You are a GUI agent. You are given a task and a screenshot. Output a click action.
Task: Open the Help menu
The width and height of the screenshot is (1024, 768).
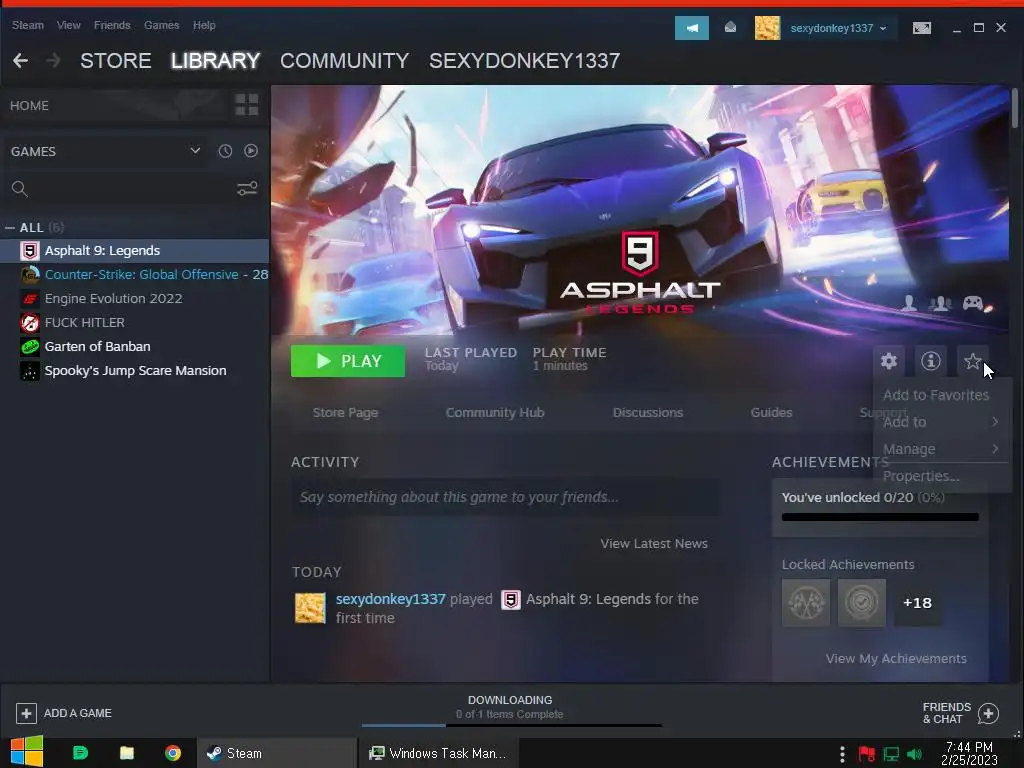[204, 25]
